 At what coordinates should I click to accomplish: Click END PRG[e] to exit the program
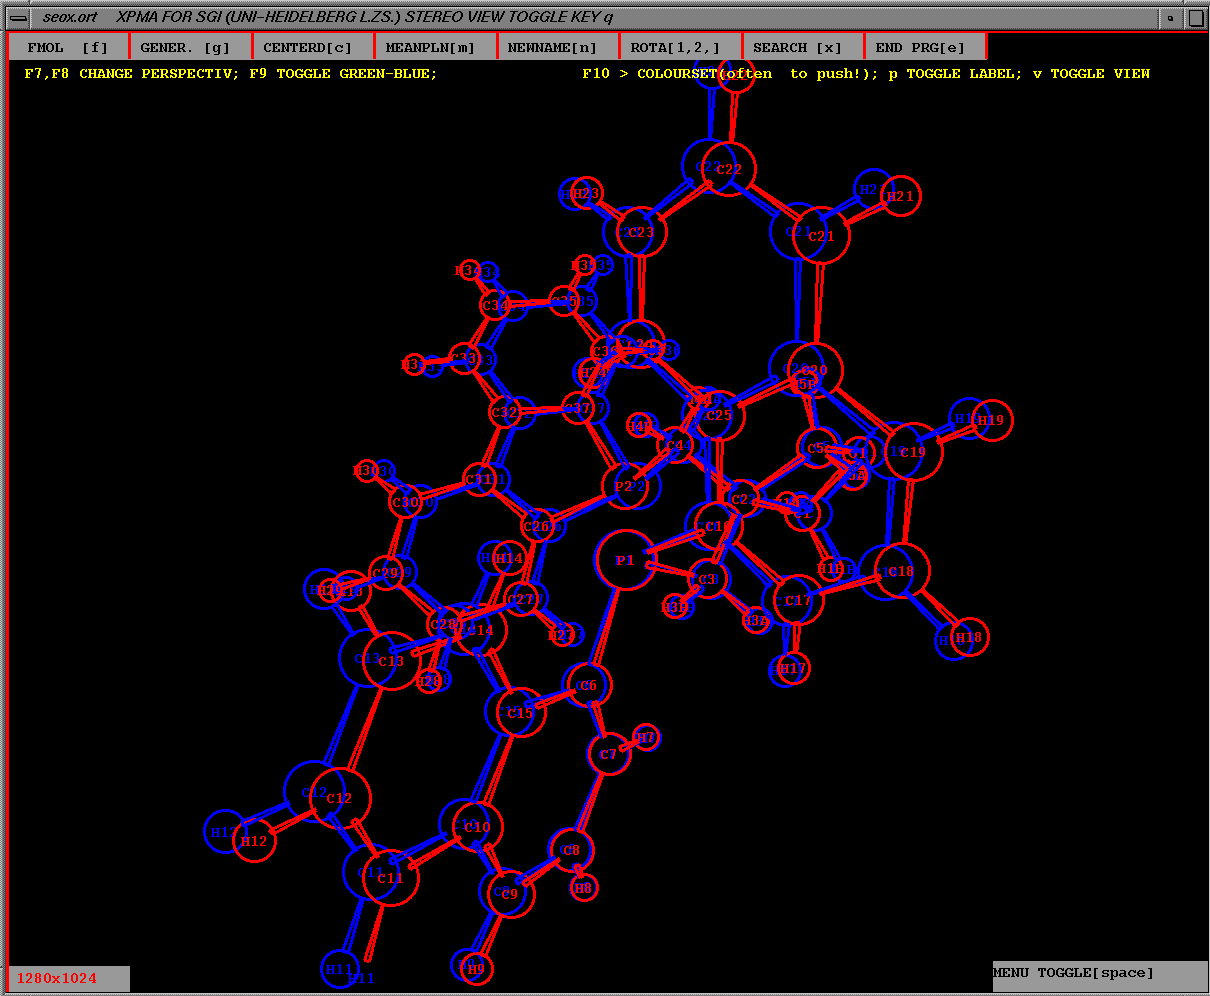tap(924, 47)
